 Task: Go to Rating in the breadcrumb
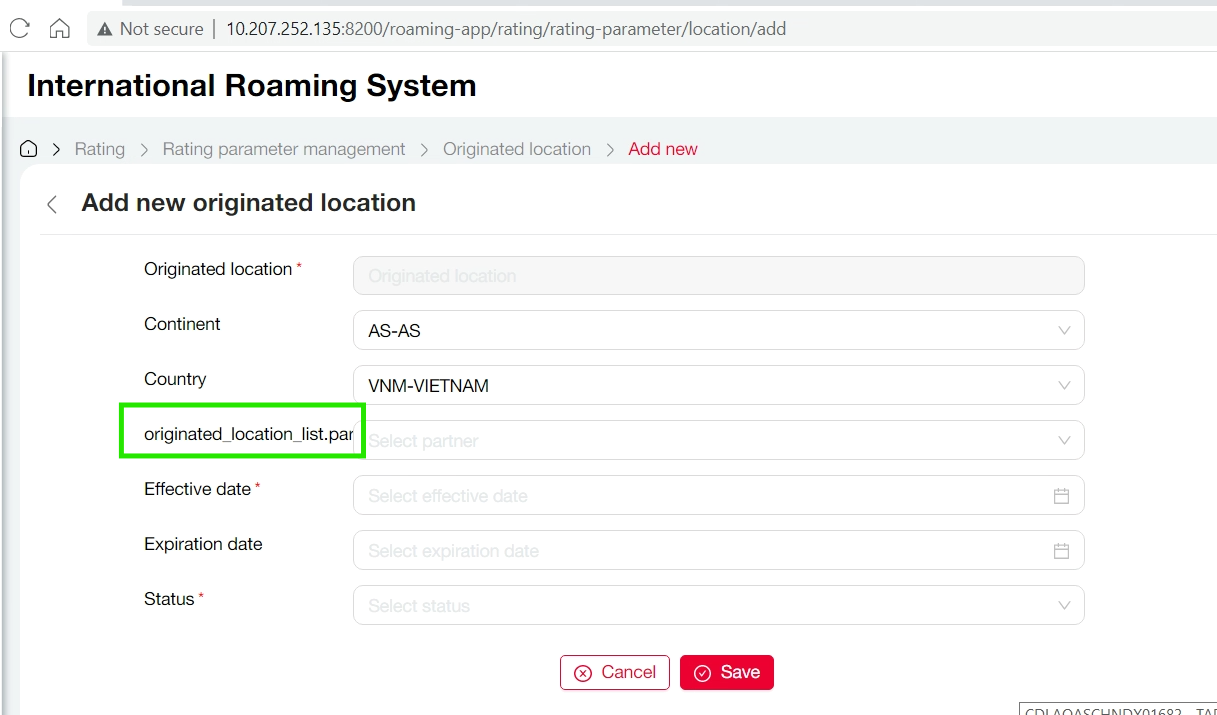100,149
